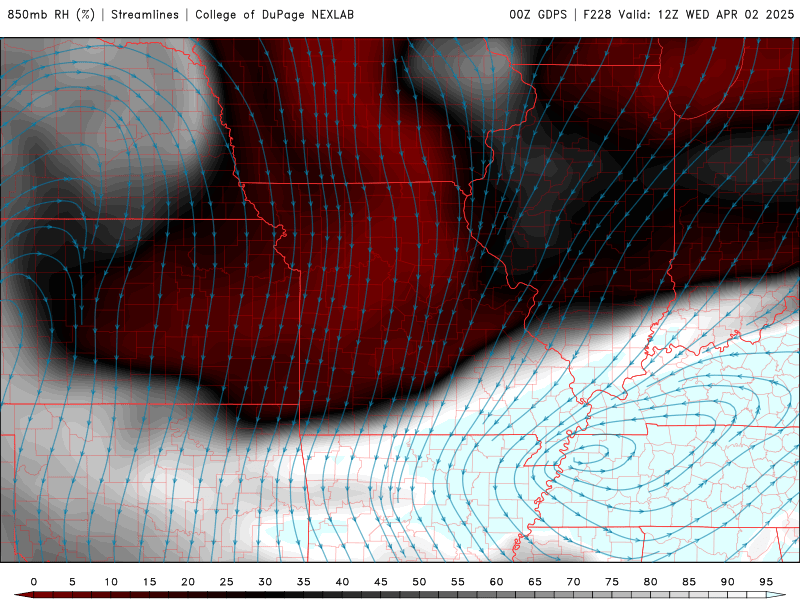Click the colorbar label 0

click(x=34, y=582)
